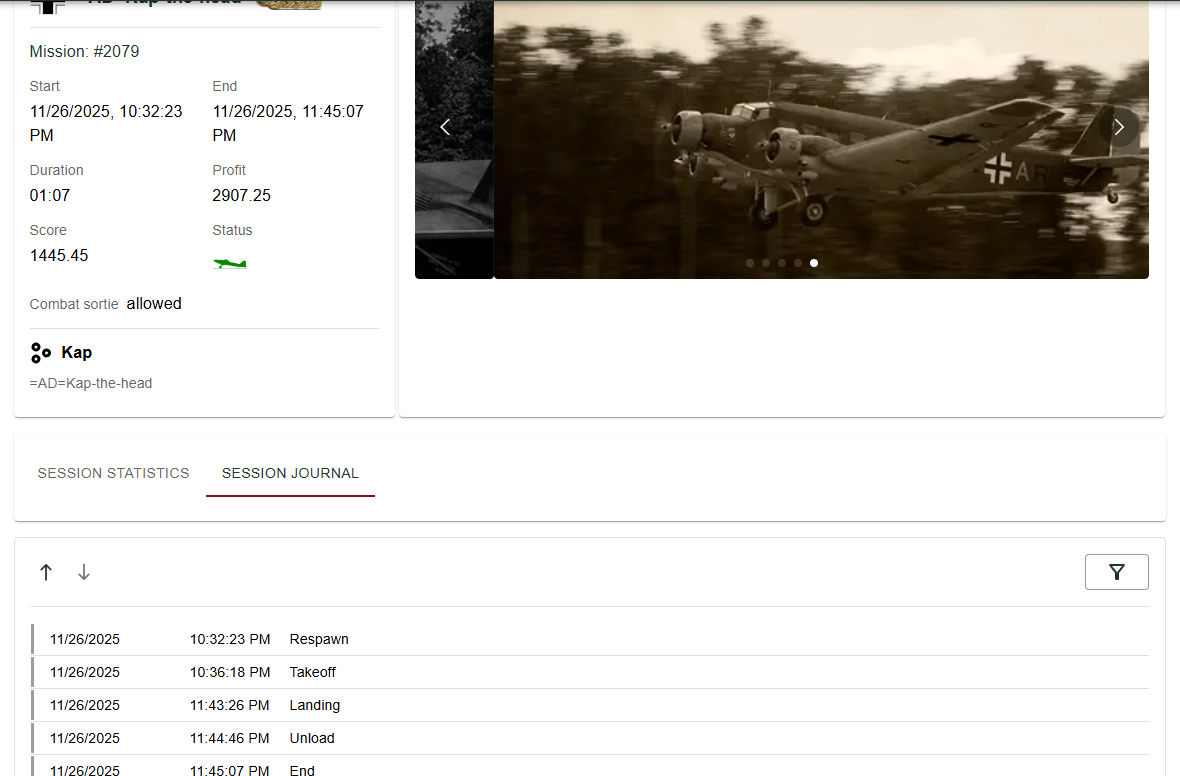Go back with the left carousel arrow
1180x776 pixels.
pyautogui.click(x=445, y=127)
